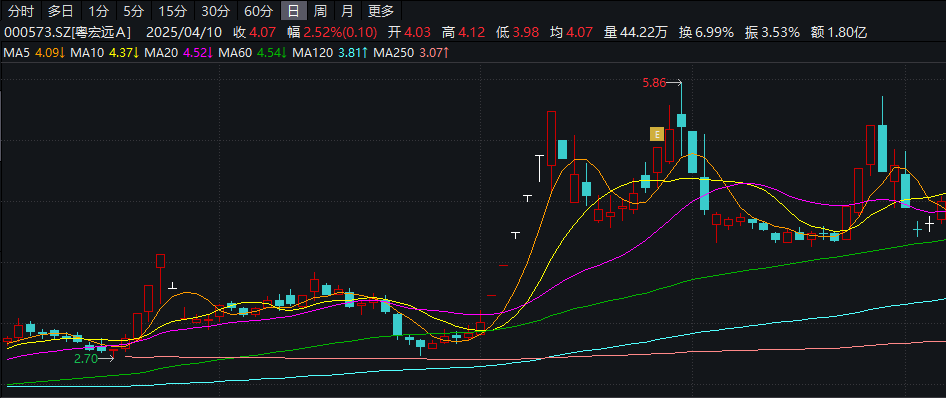The image size is (946, 398).
Task: Switch to the 分时 intraday tab
Action: coord(21,11)
